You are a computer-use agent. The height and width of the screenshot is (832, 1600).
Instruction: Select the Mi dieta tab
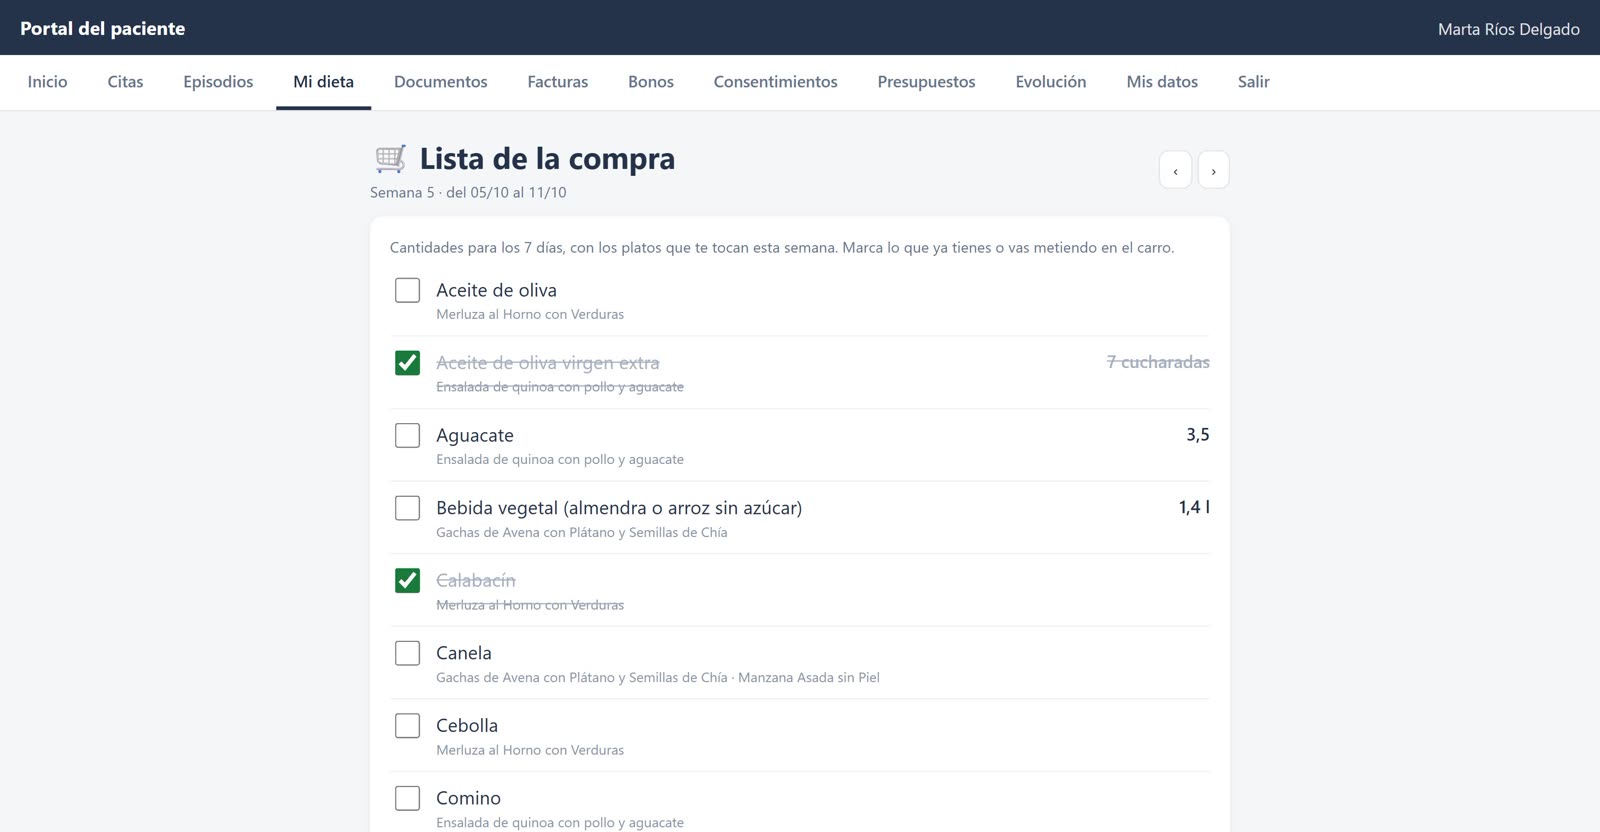tap(323, 82)
